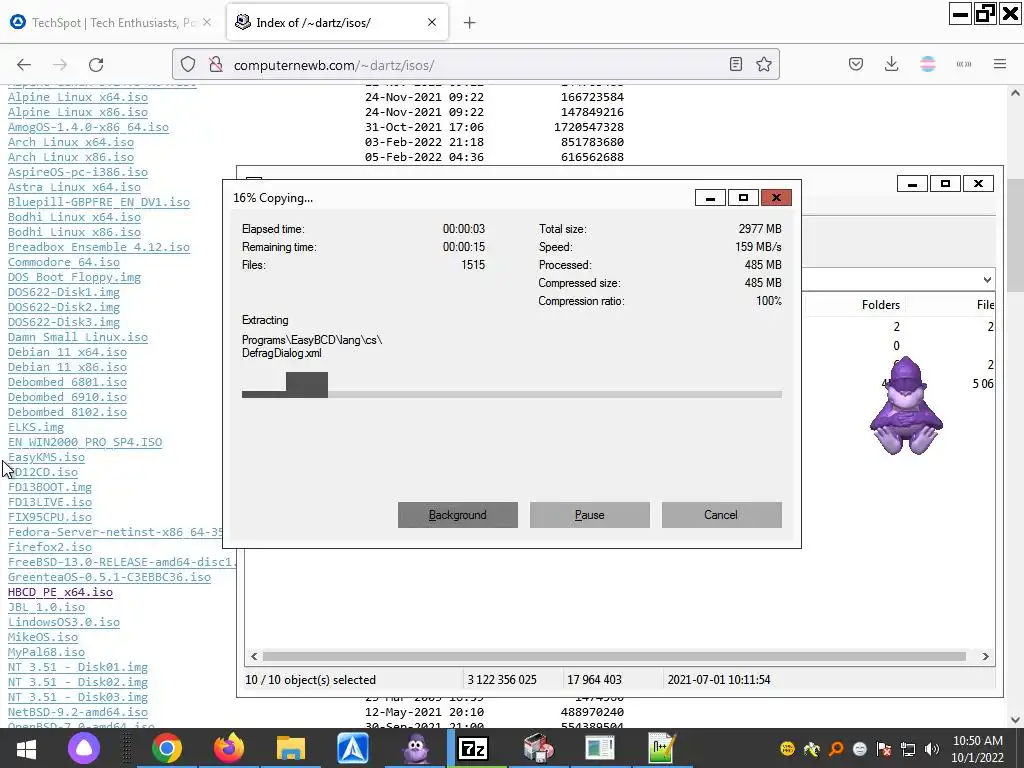Open the blue arrow app on taskbar
Screen dimensions: 1024x768
tap(353, 748)
